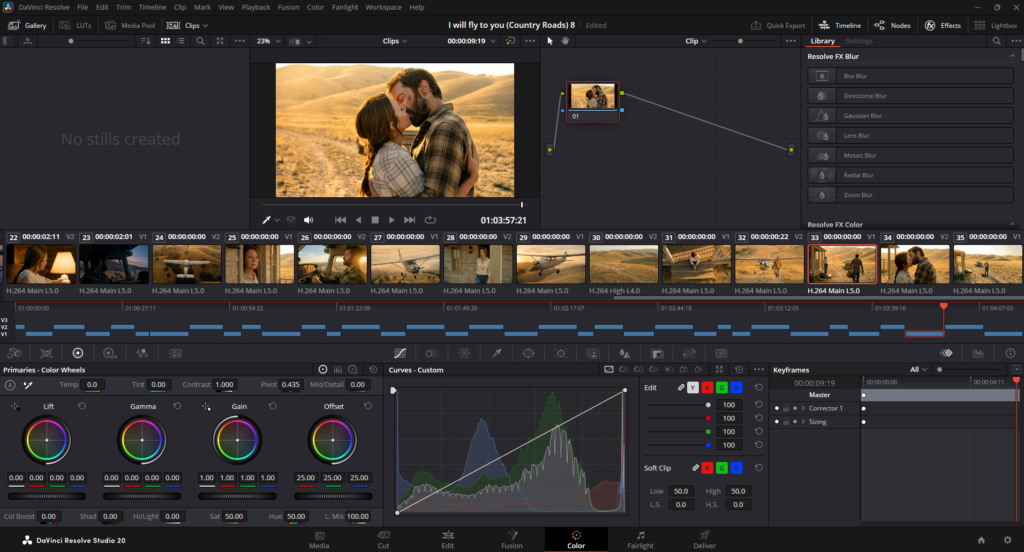Show the Scopes panel icon
The image size is (1024, 552).
[x=978, y=353]
